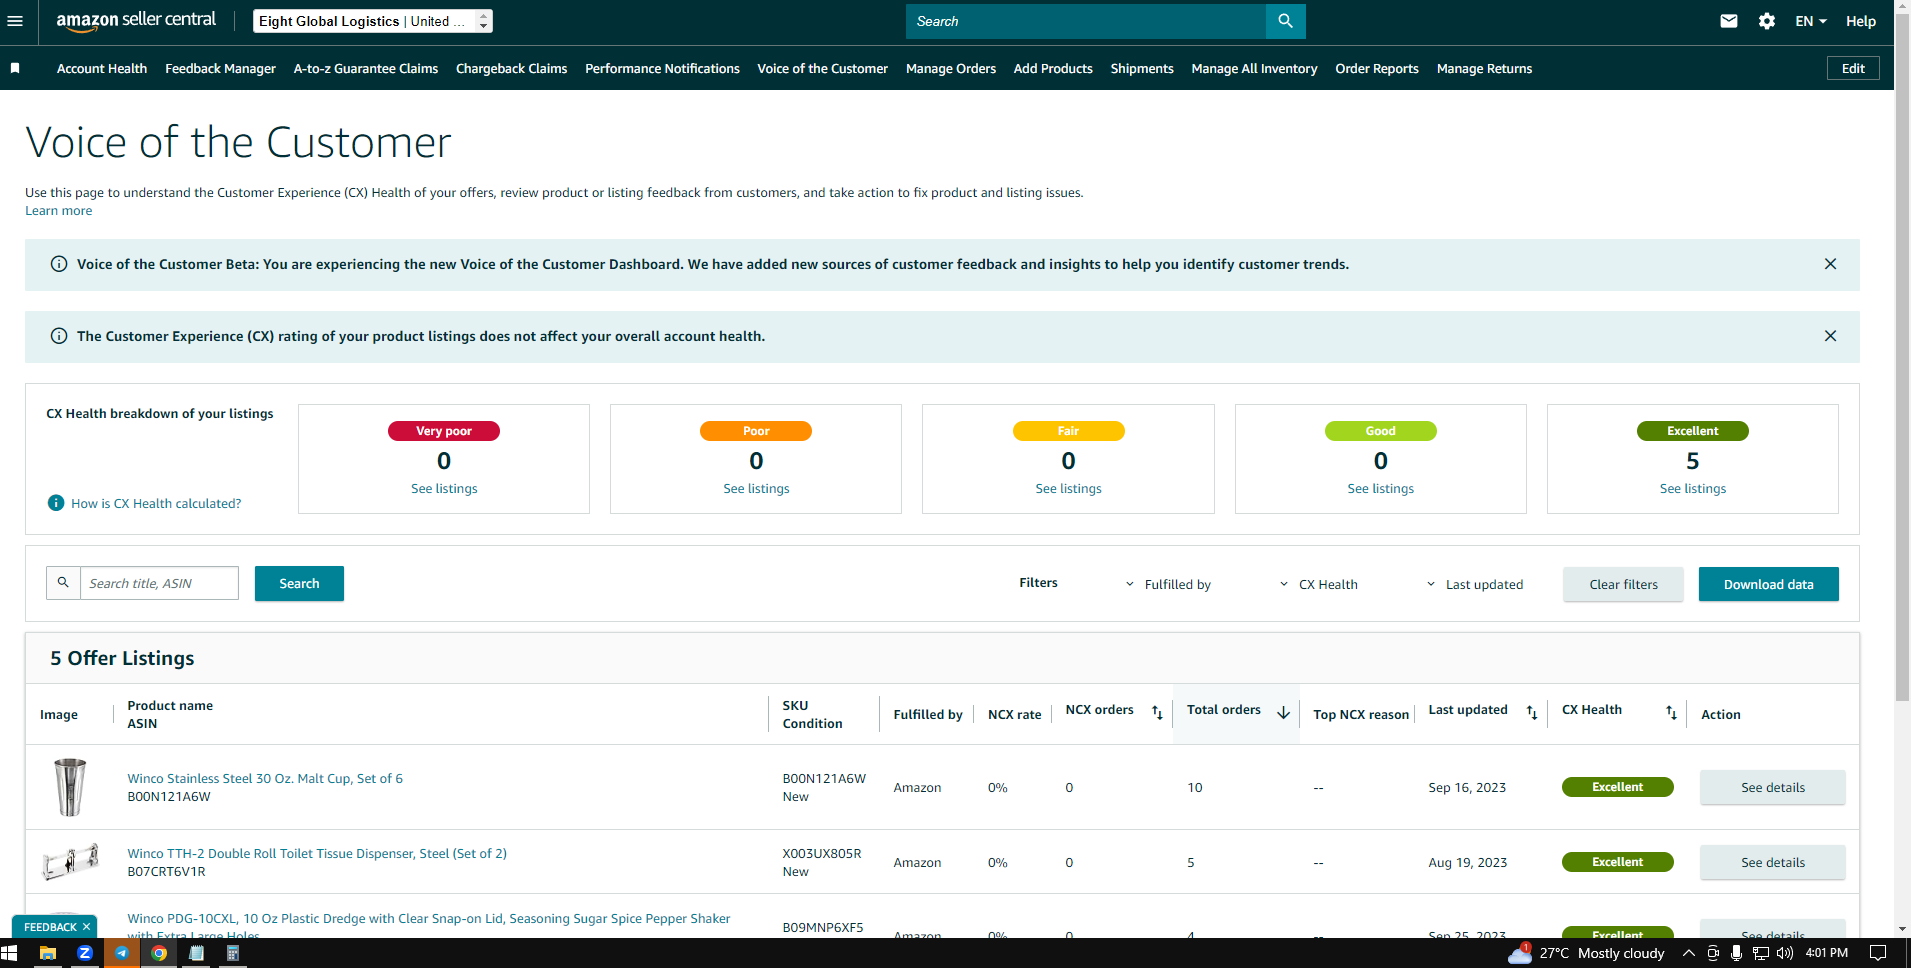
Task: Click the FEEDBACK tab label
Action: (50, 927)
